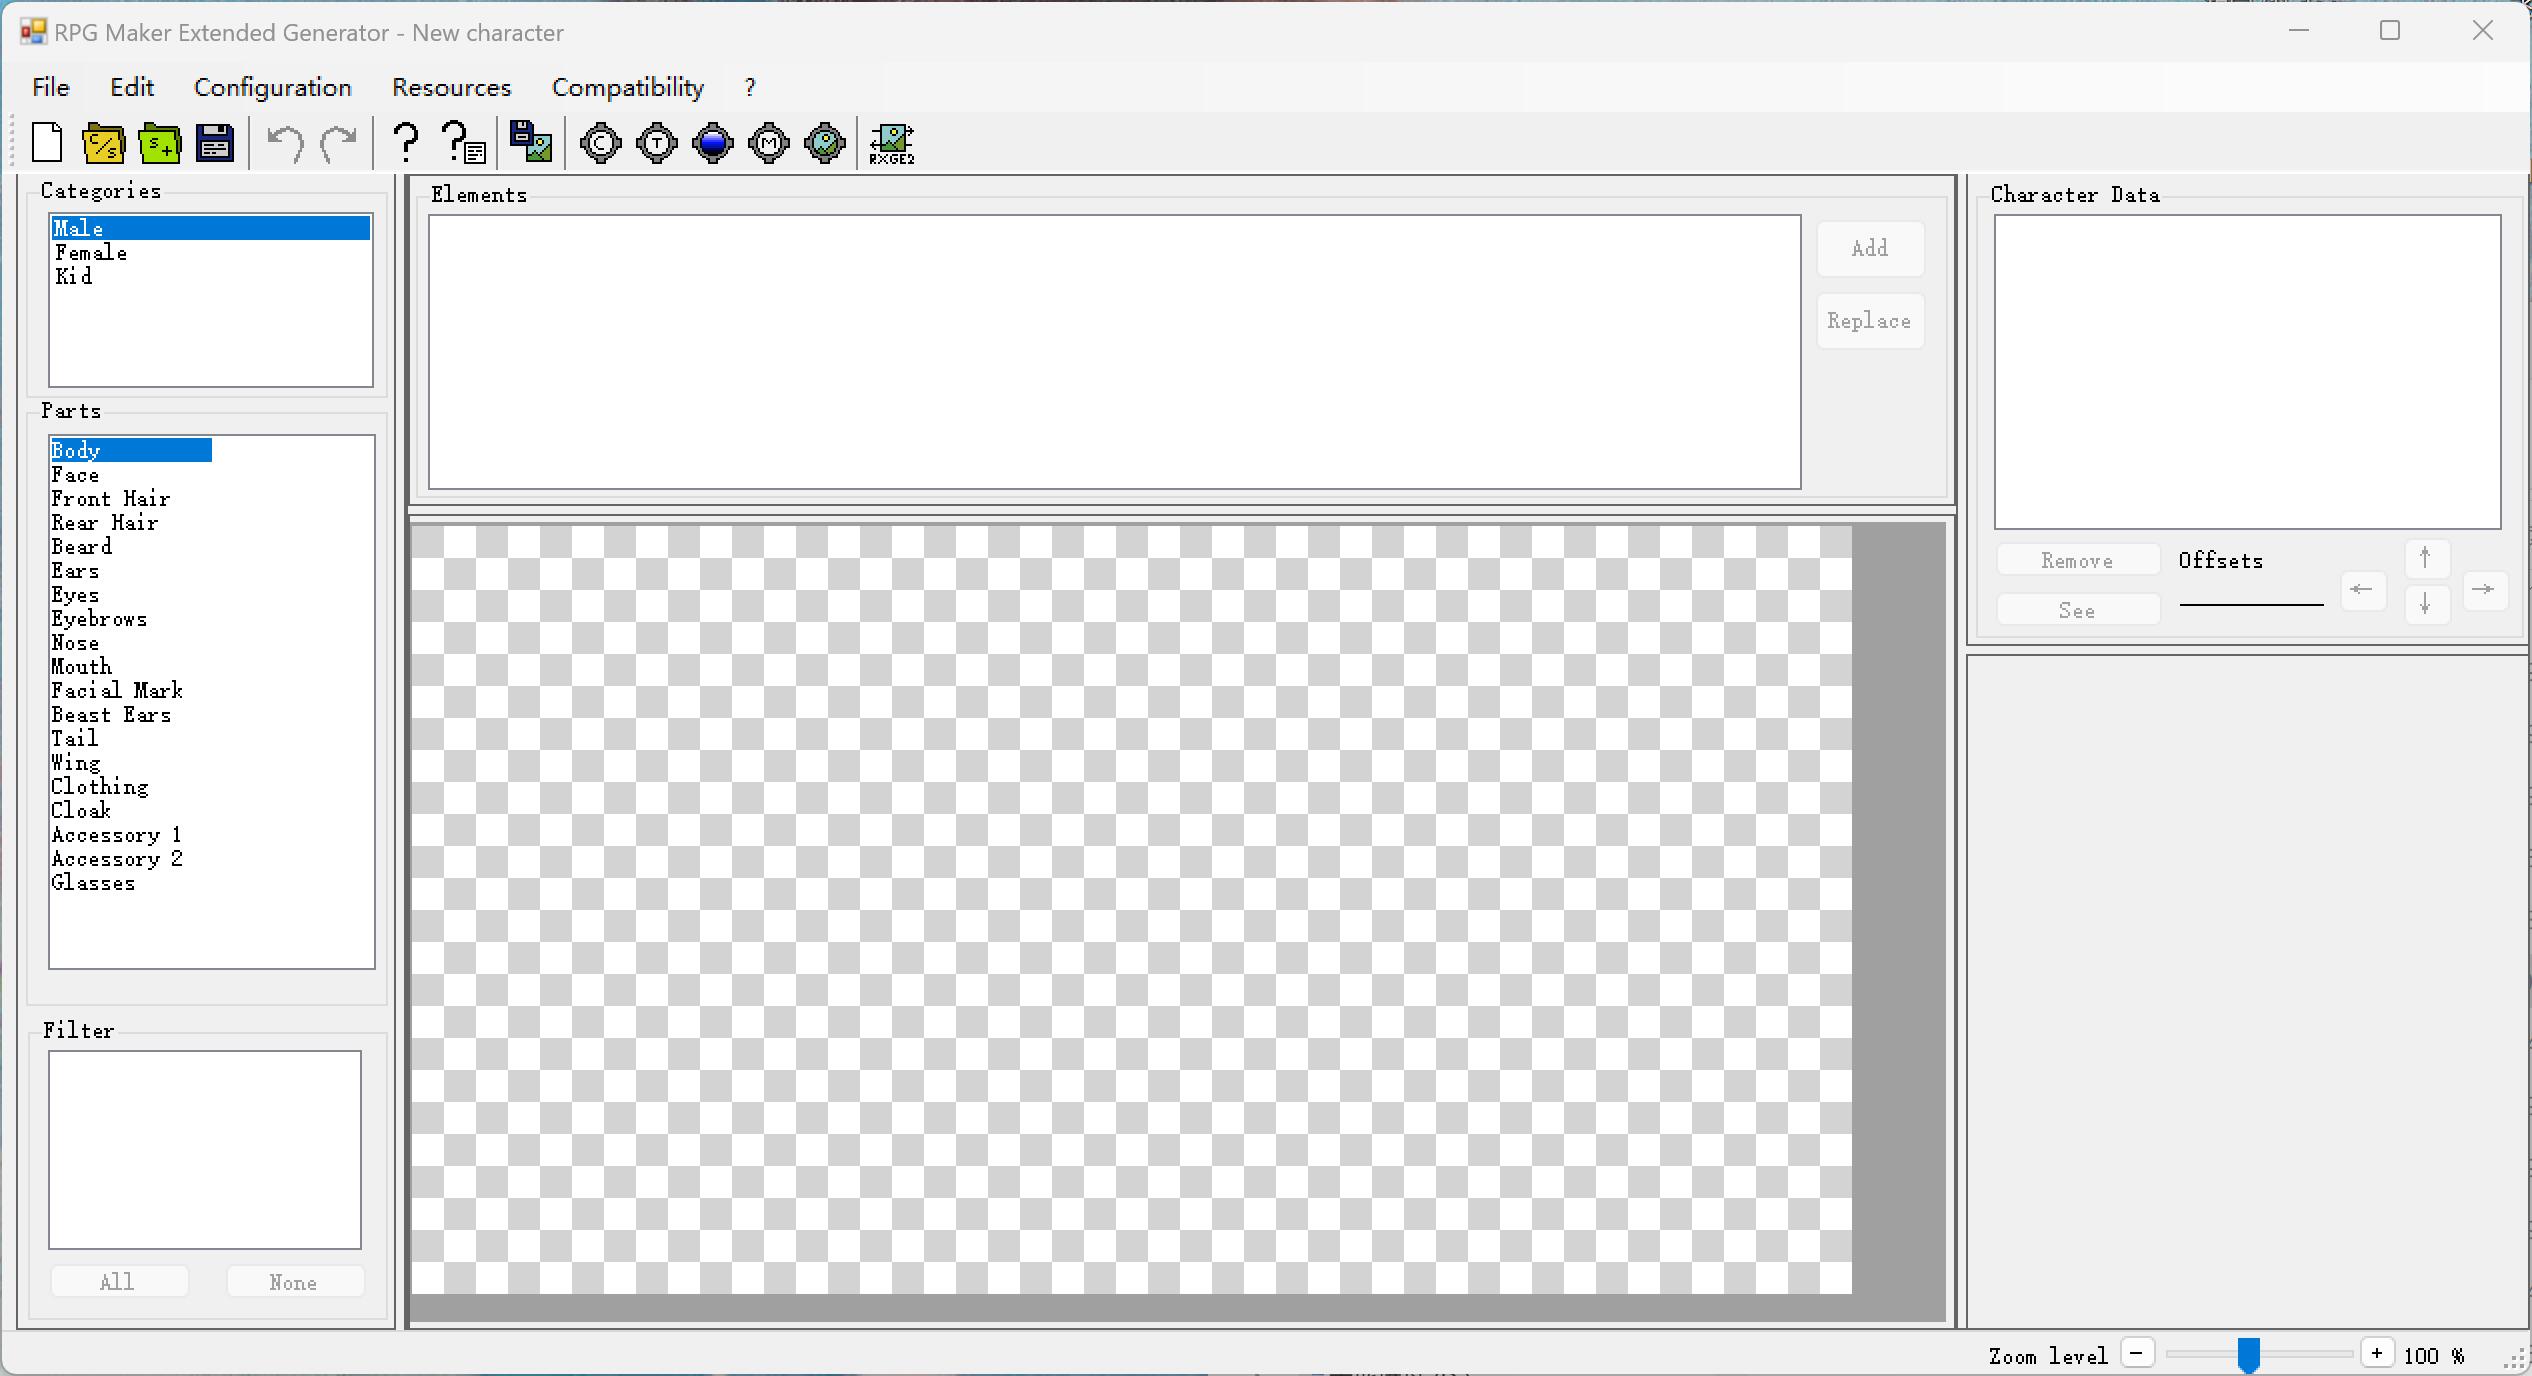Click the RXGE2 toolbar icon

pyautogui.click(x=891, y=144)
